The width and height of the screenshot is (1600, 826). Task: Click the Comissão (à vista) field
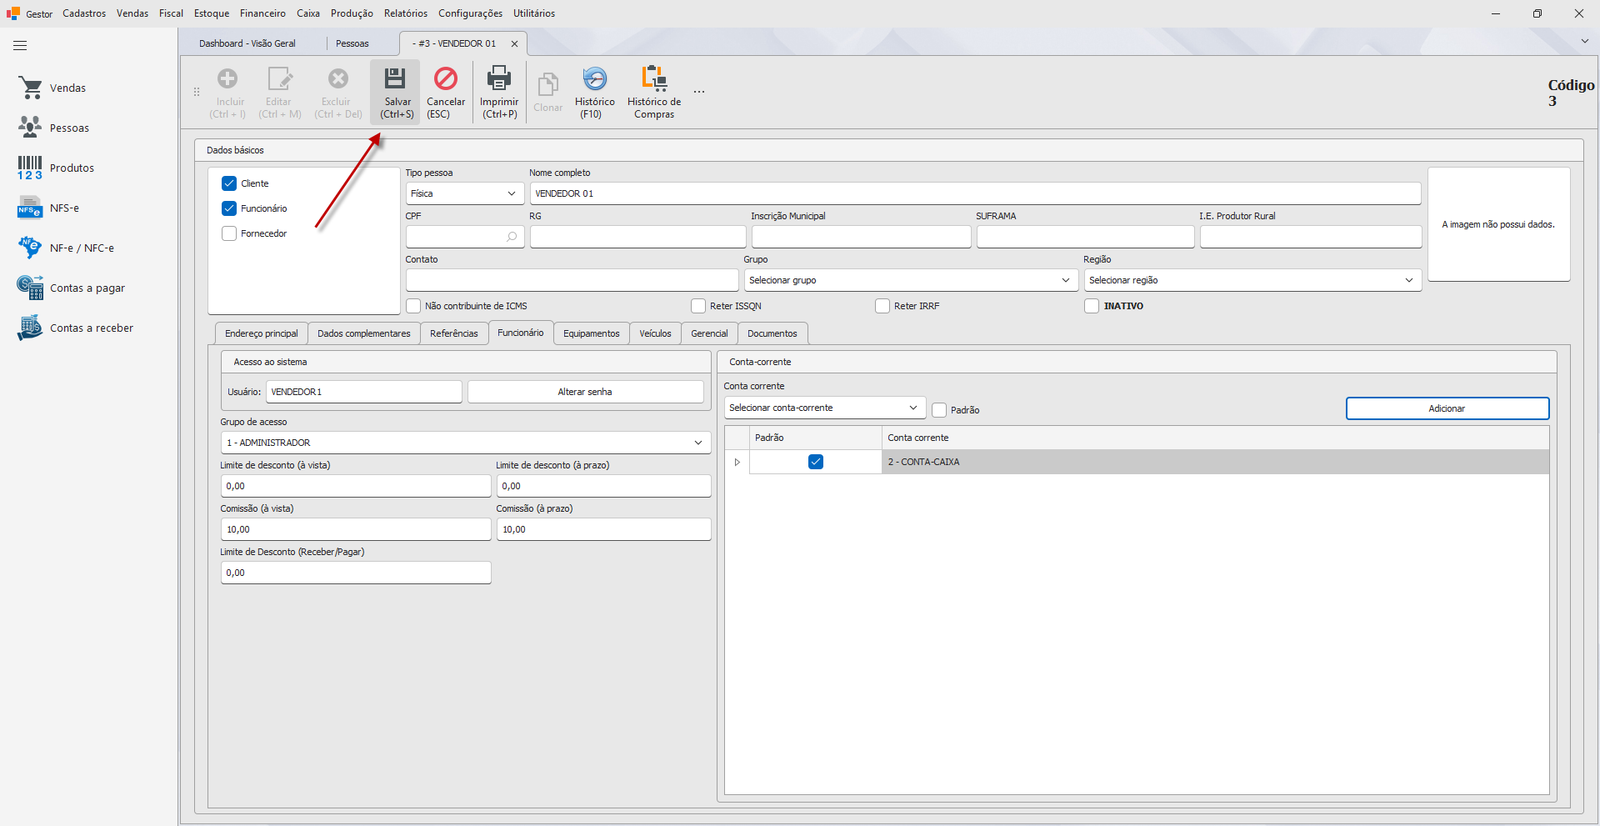click(x=356, y=530)
